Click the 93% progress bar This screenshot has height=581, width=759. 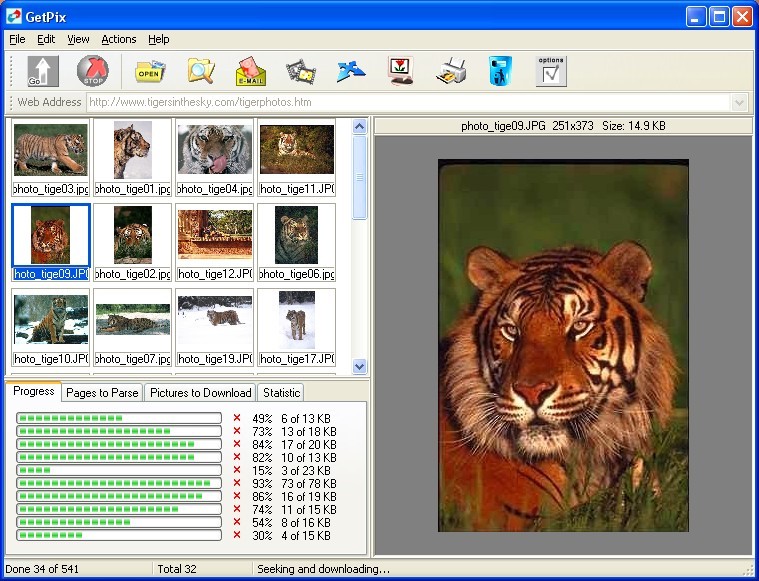pyautogui.click(x=119, y=483)
